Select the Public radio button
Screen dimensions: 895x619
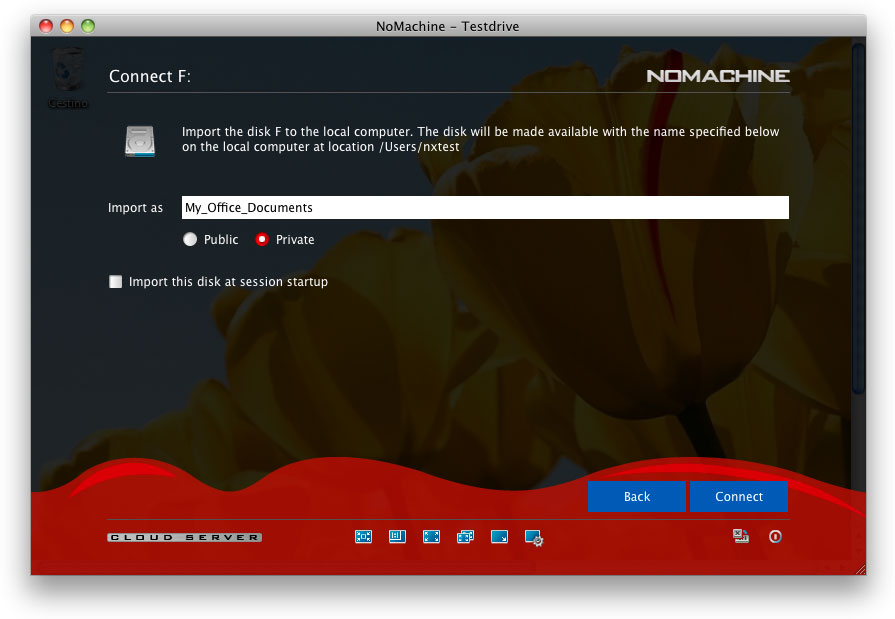[190, 240]
